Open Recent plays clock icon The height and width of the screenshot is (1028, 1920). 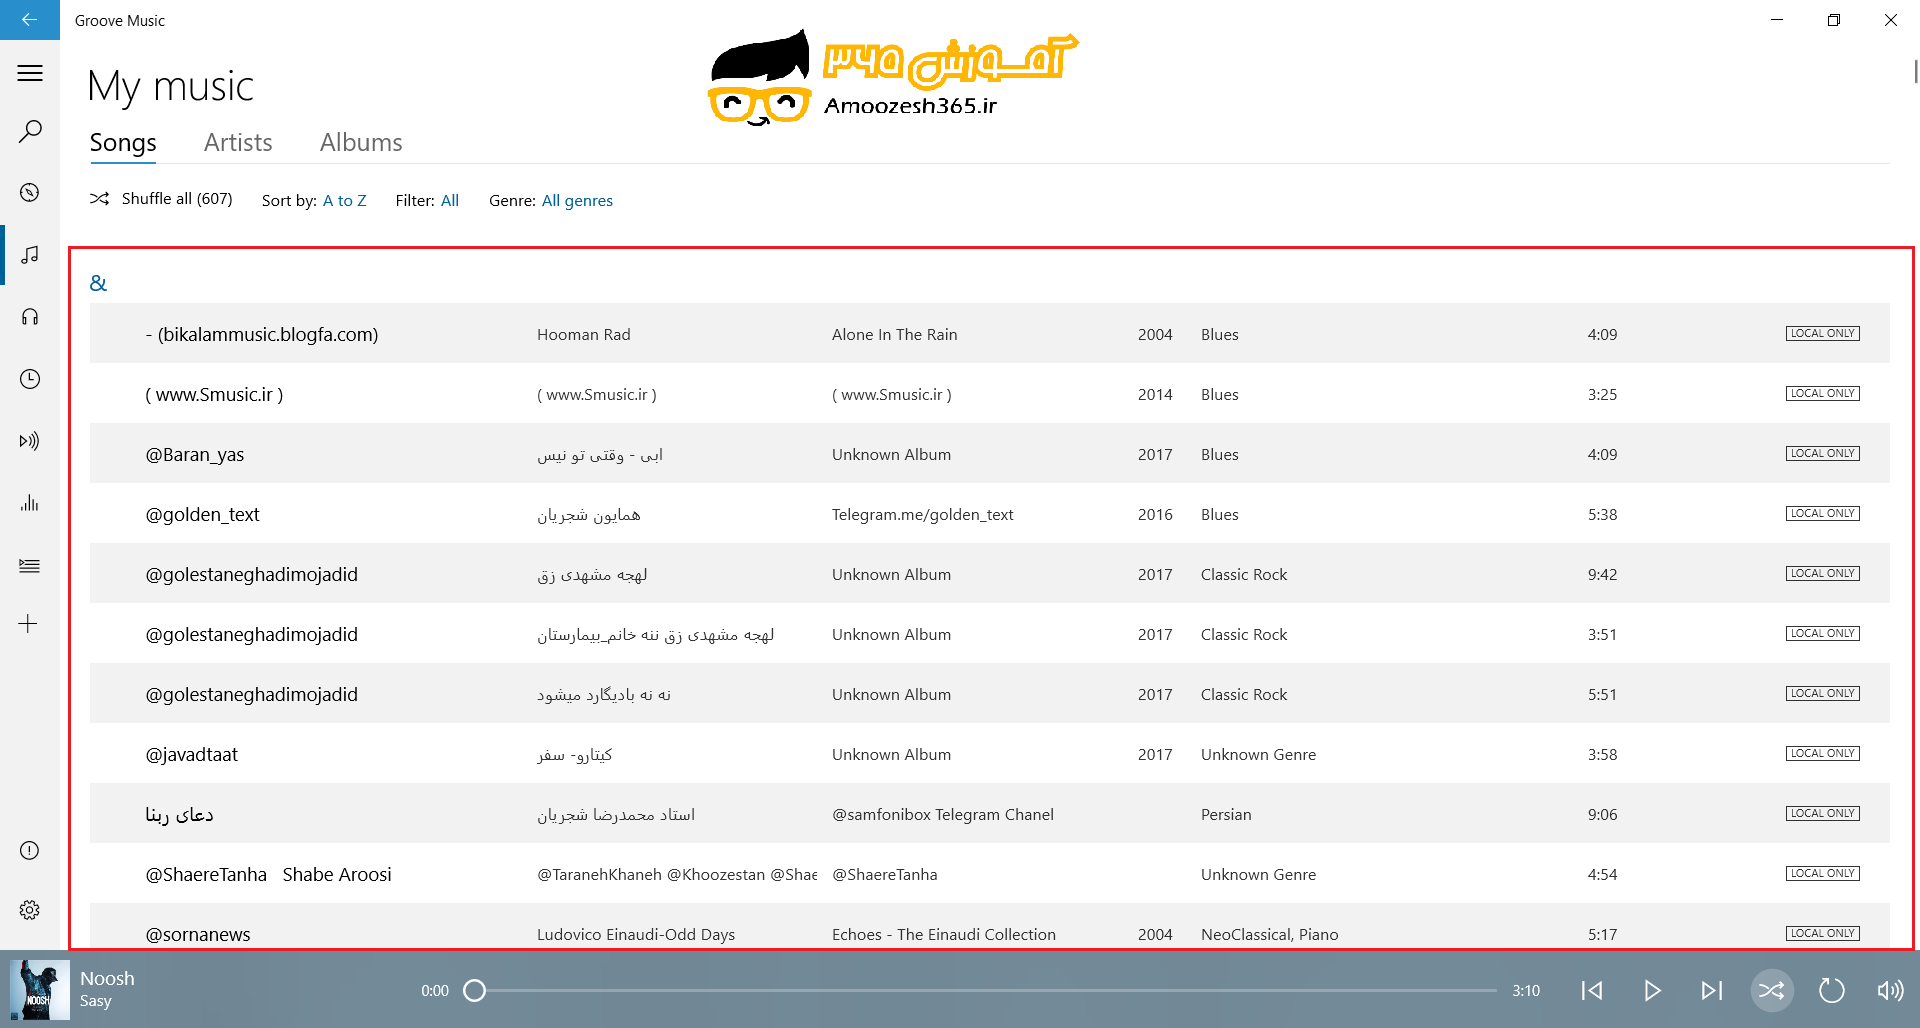[30, 379]
